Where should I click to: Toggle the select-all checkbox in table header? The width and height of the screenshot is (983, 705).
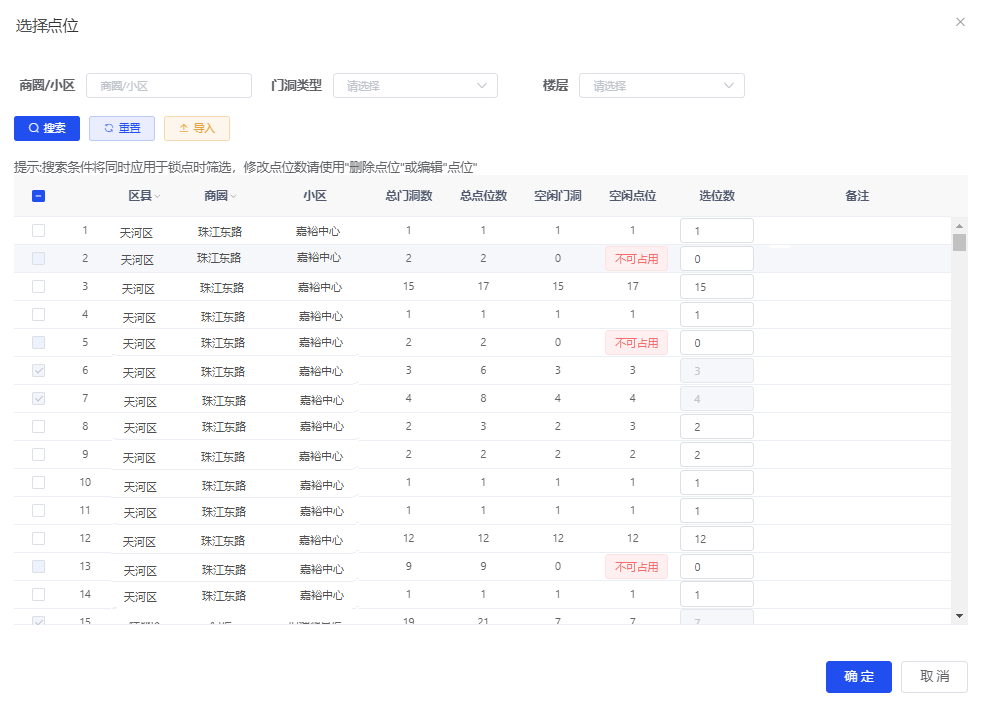(39, 197)
